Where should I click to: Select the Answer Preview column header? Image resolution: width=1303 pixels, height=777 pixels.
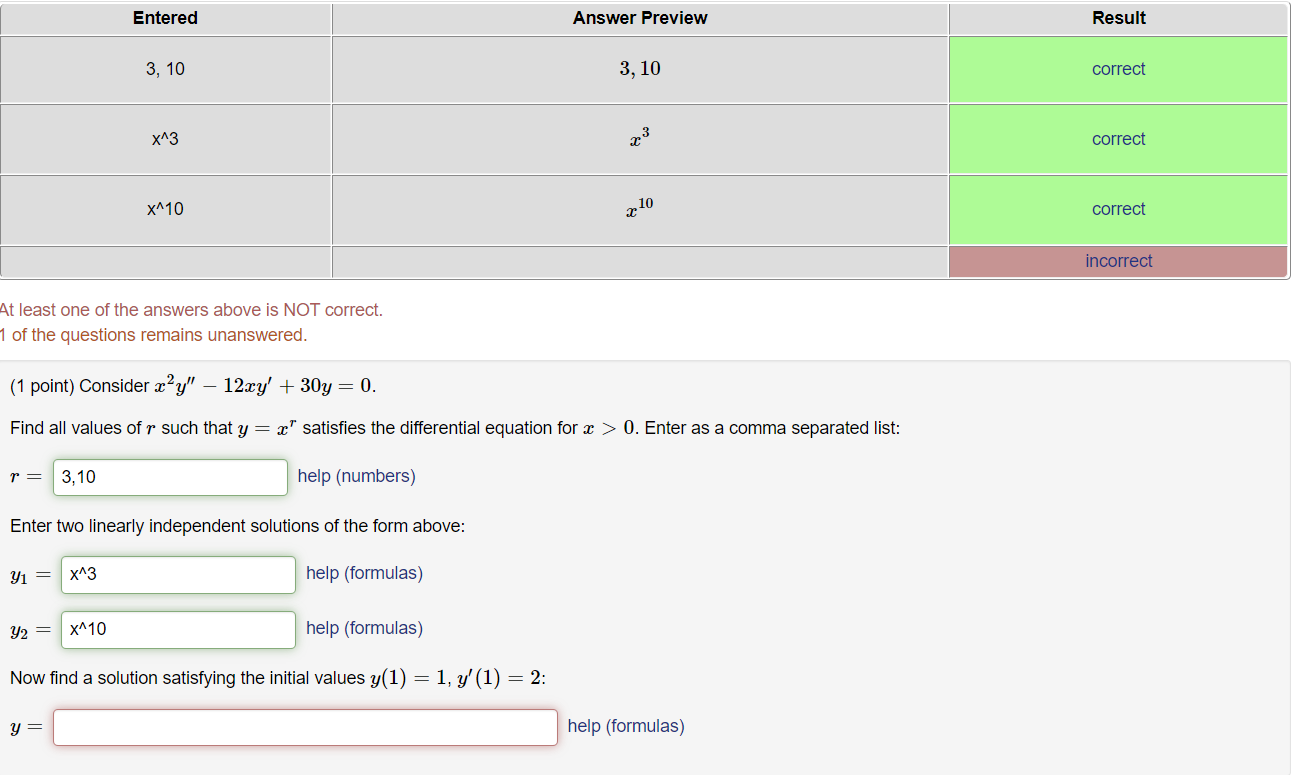(x=639, y=18)
